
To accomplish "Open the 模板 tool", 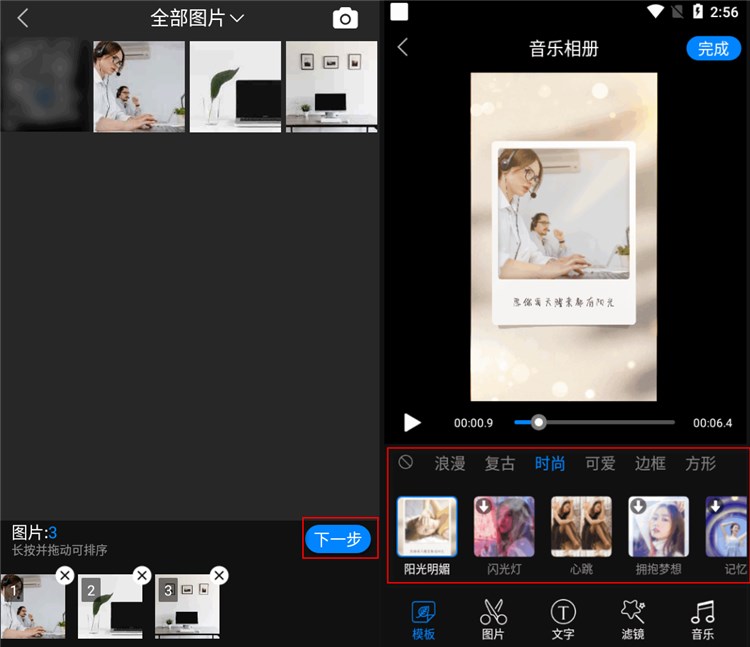I will click(423, 620).
